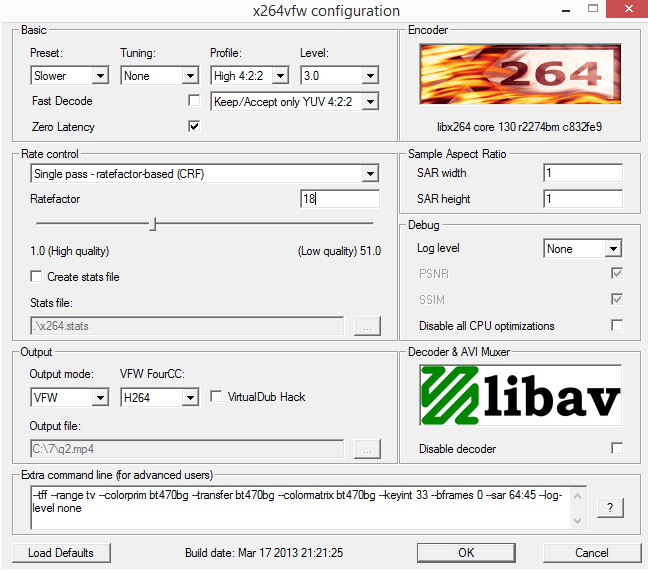Click the SAR height input field

point(583,199)
